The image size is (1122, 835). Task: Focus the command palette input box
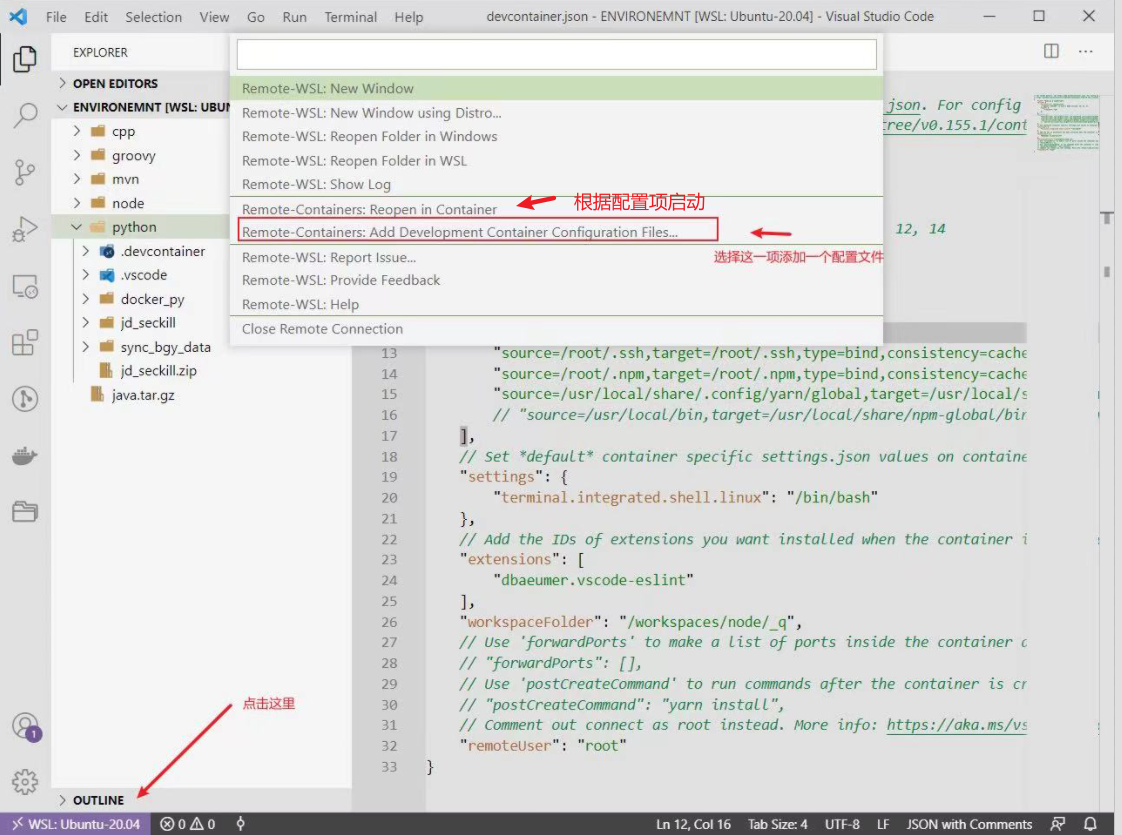point(557,54)
